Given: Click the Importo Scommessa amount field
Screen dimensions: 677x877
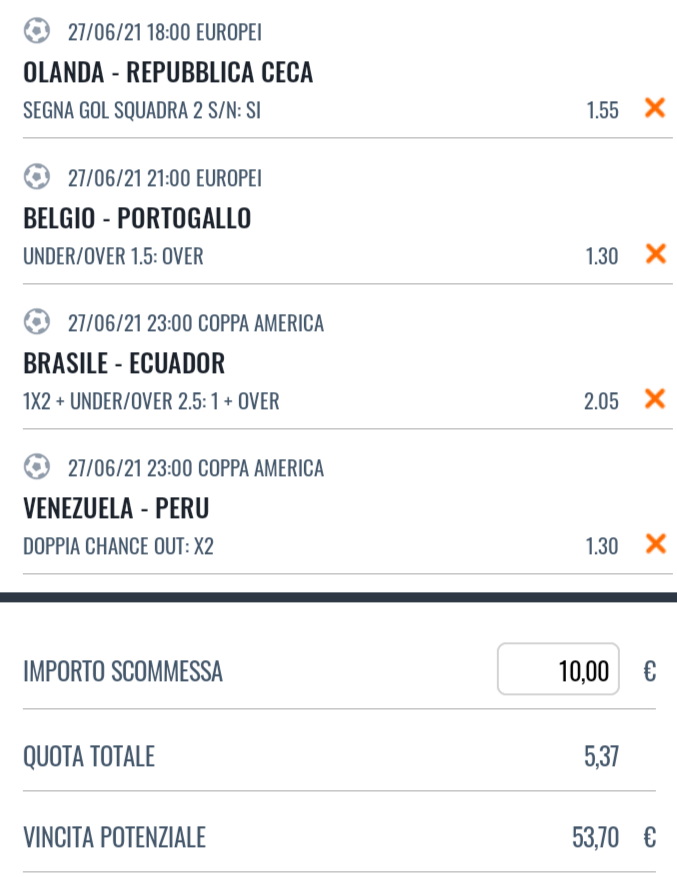Looking at the screenshot, I should click(x=558, y=669).
